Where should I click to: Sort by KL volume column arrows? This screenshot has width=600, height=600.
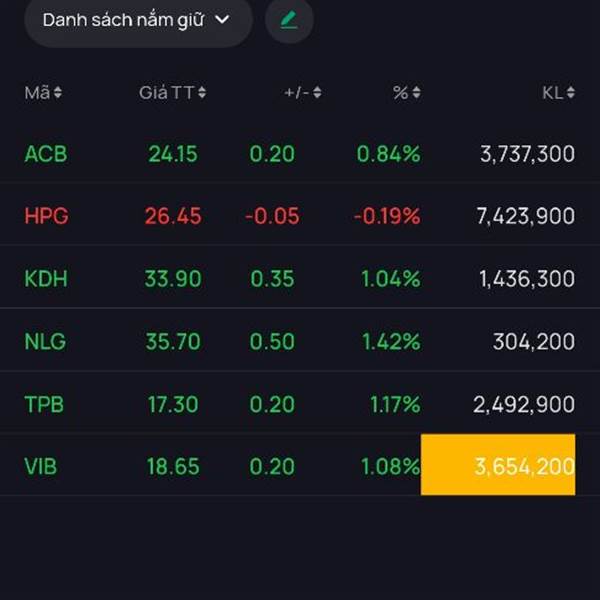click(571, 93)
